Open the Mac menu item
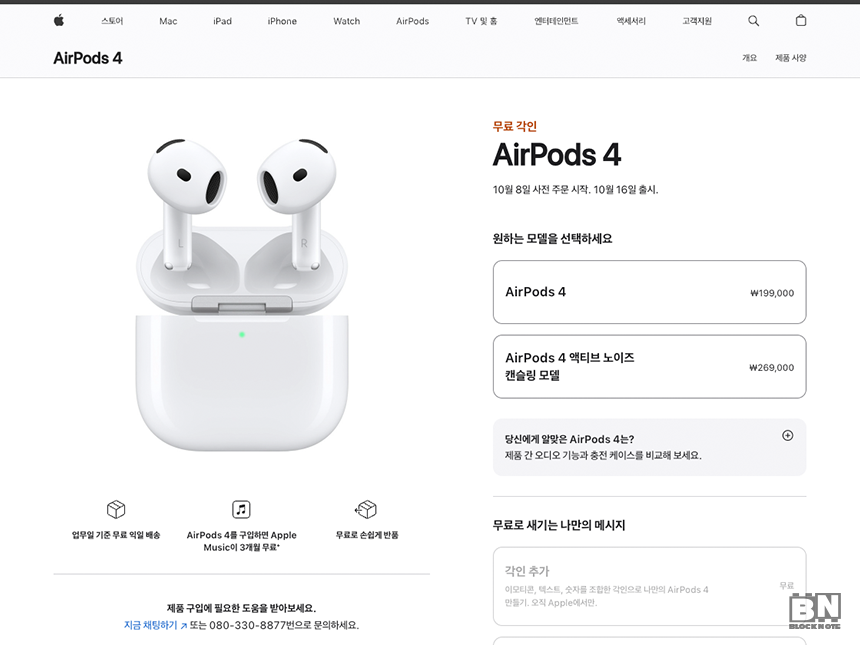Viewport: 860px width, 645px height. click(168, 21)
